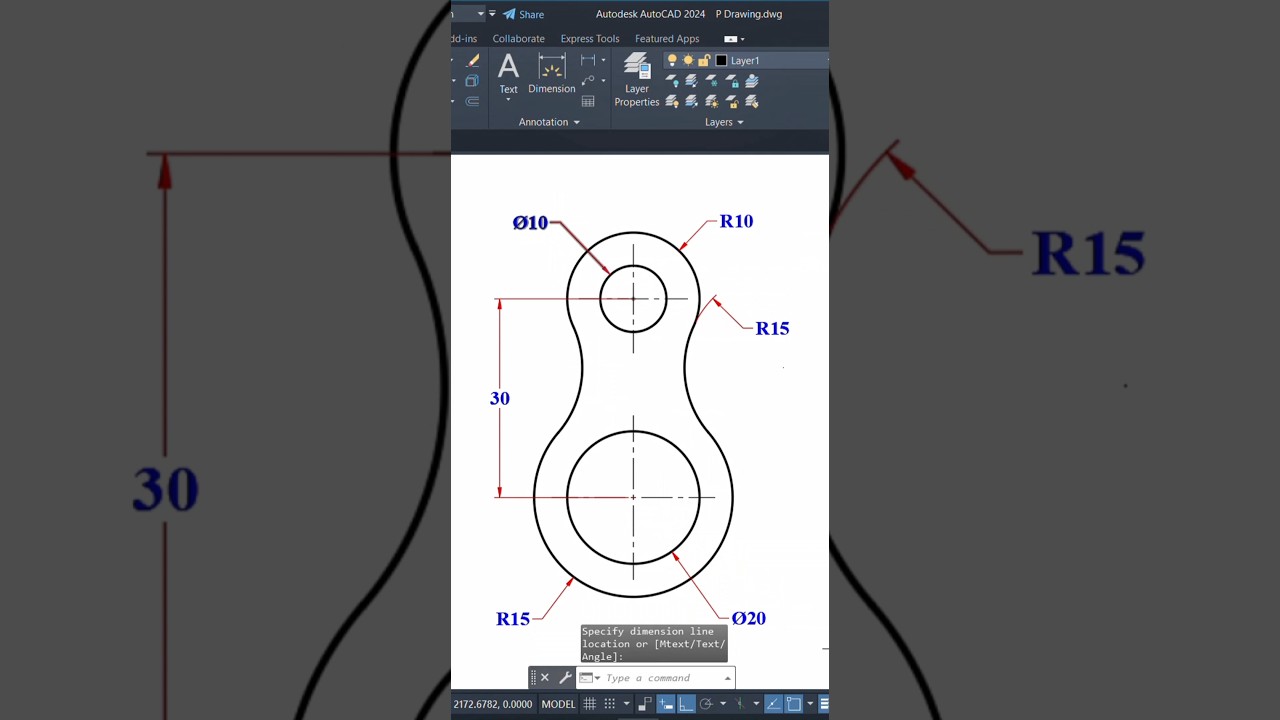Select the Ø20 dimension text
Viewport: 1280px width, 720px height.
coord(749,619)
